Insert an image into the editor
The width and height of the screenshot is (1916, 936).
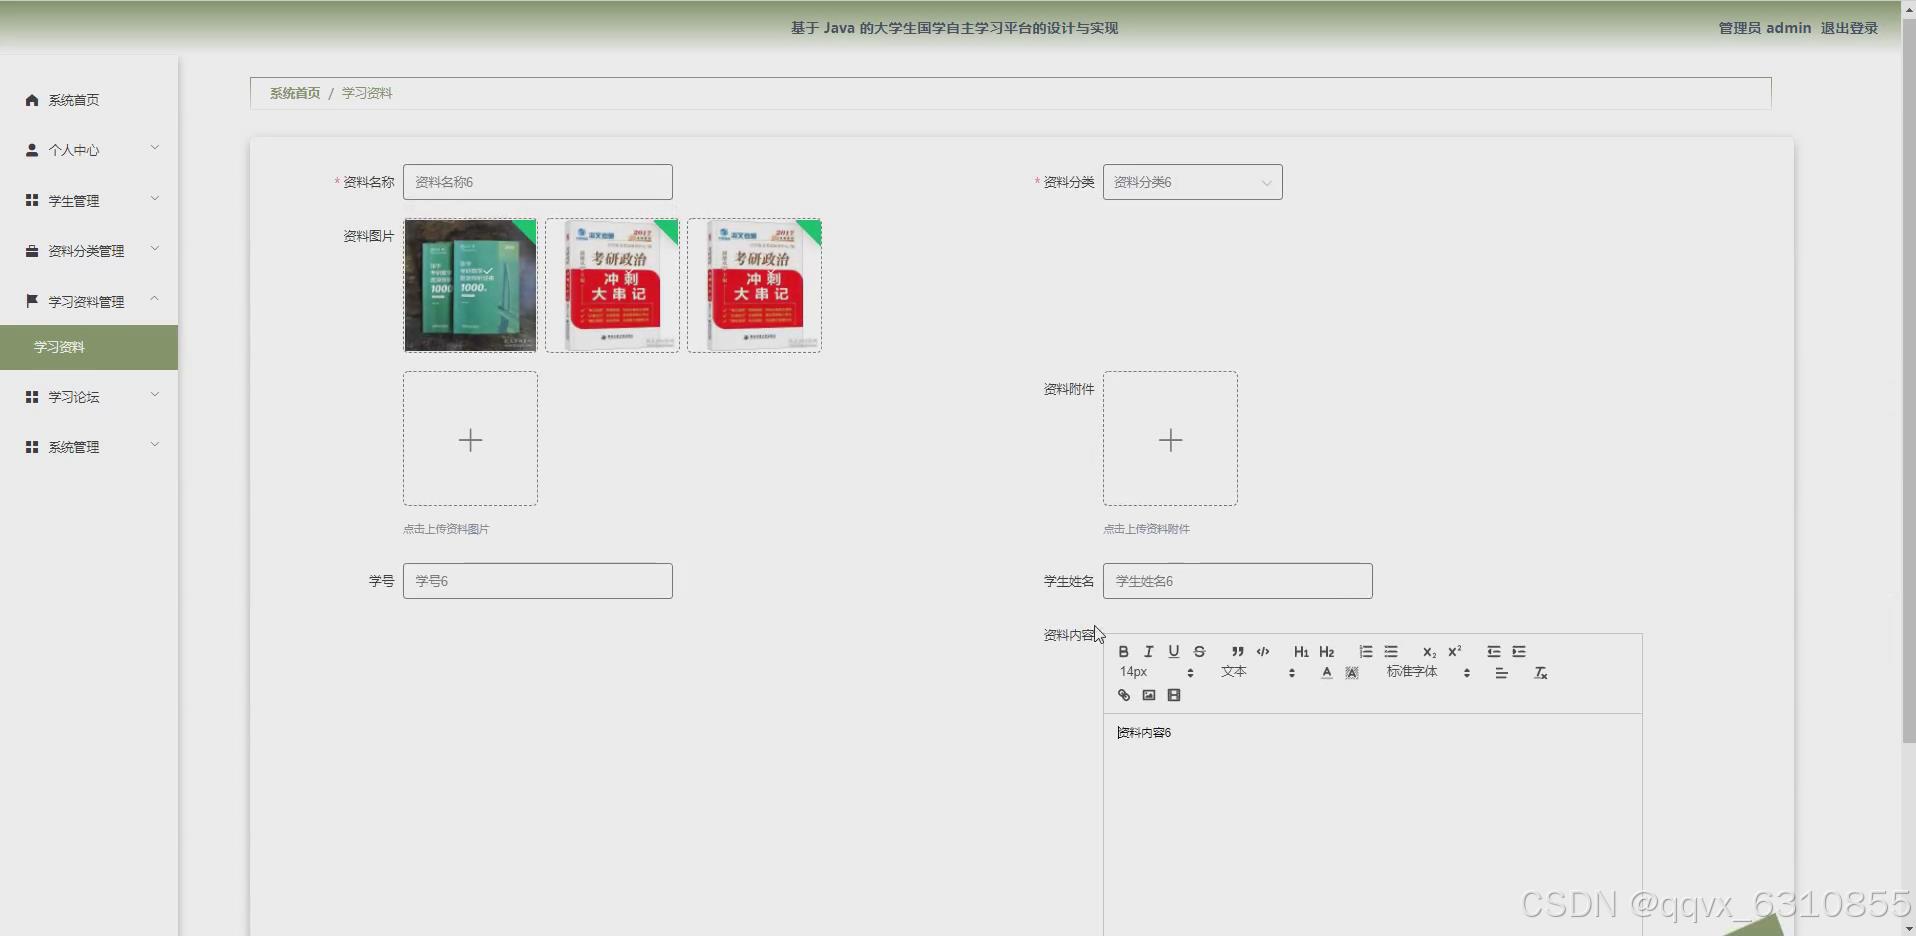[x=1149, y=695]
